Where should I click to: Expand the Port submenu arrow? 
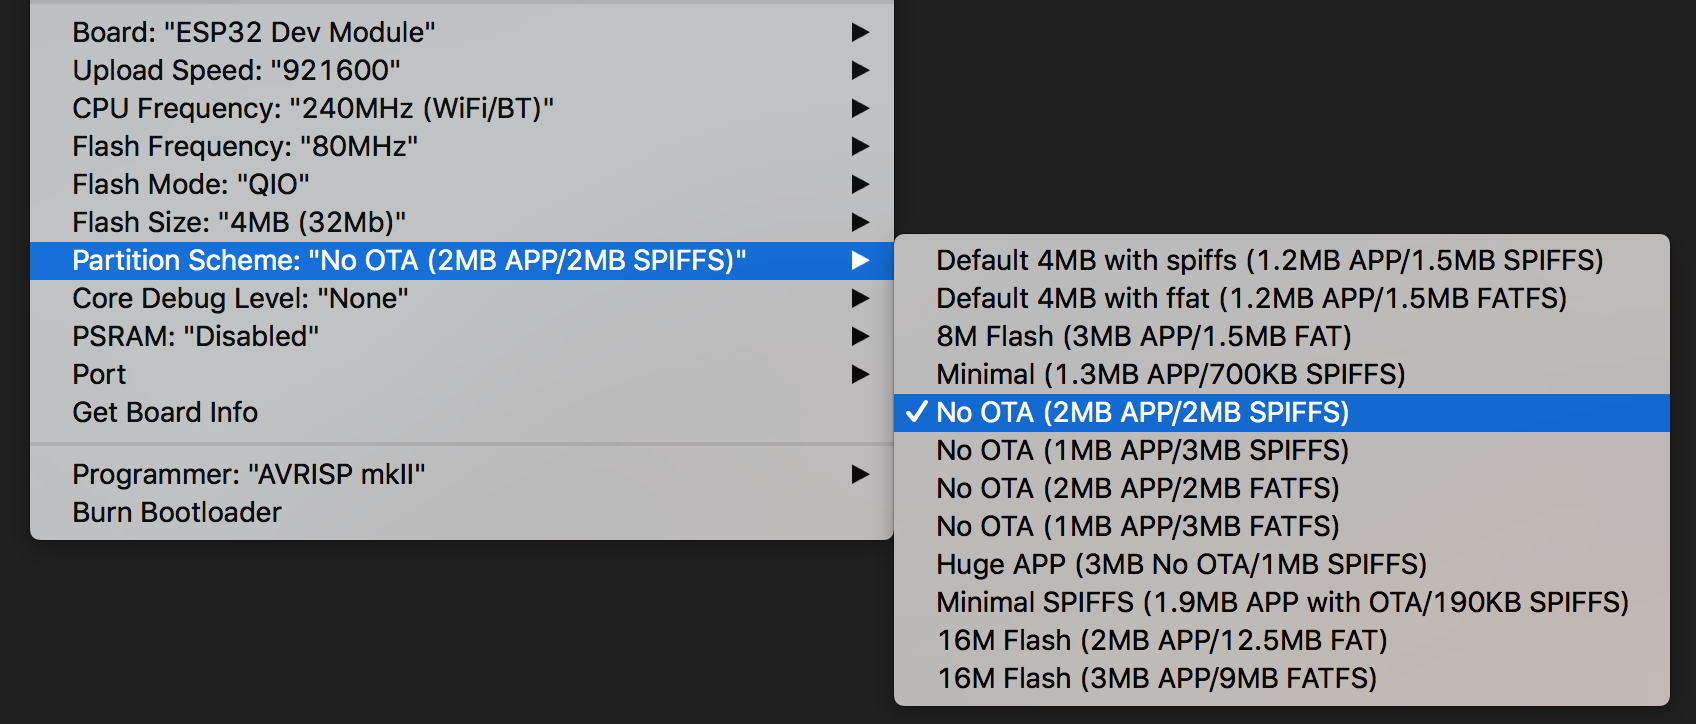(859, 374)
